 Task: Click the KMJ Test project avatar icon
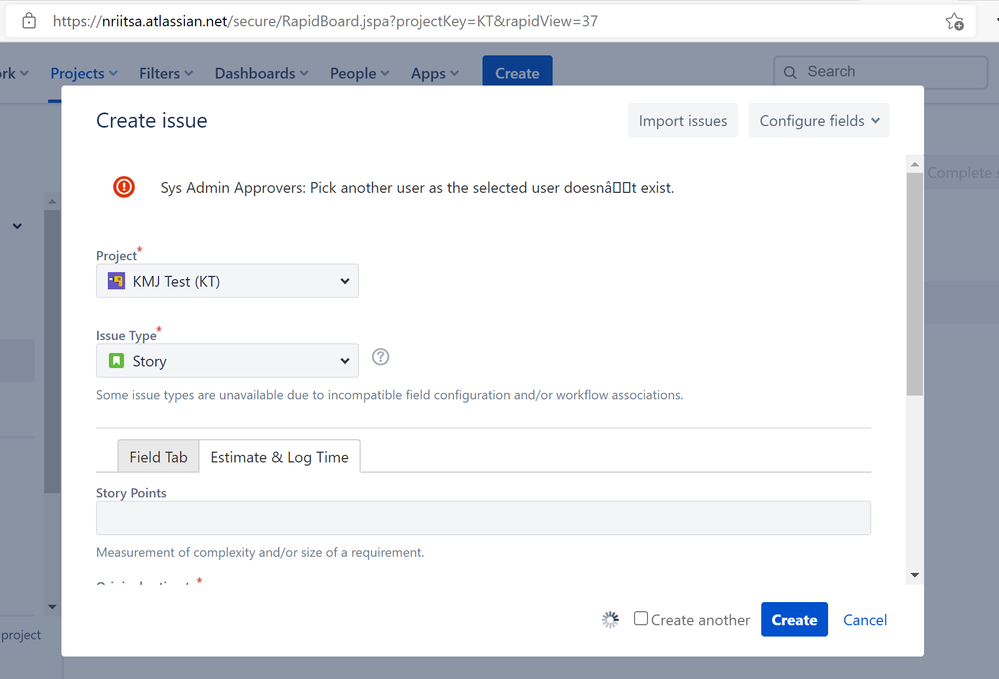pyautogui.click(x=116, y=281)
